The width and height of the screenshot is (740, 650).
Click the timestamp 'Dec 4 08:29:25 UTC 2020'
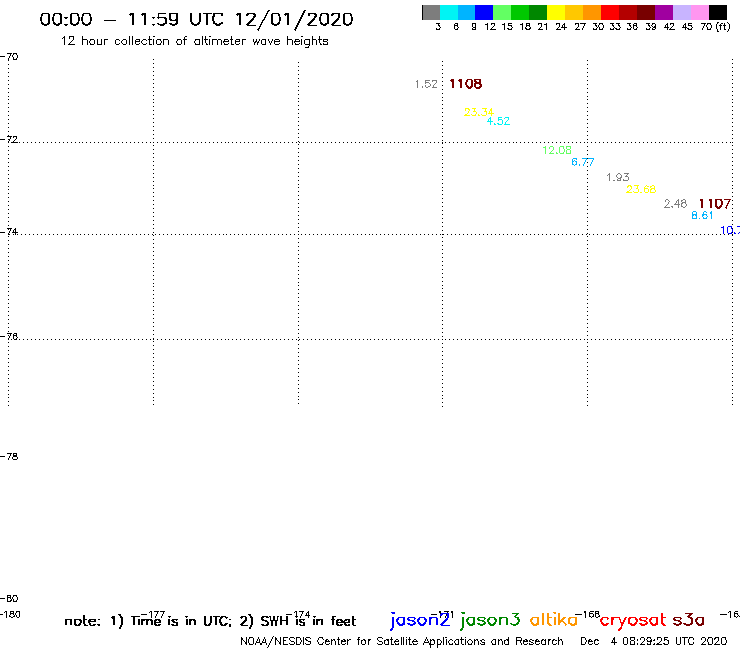654,642
